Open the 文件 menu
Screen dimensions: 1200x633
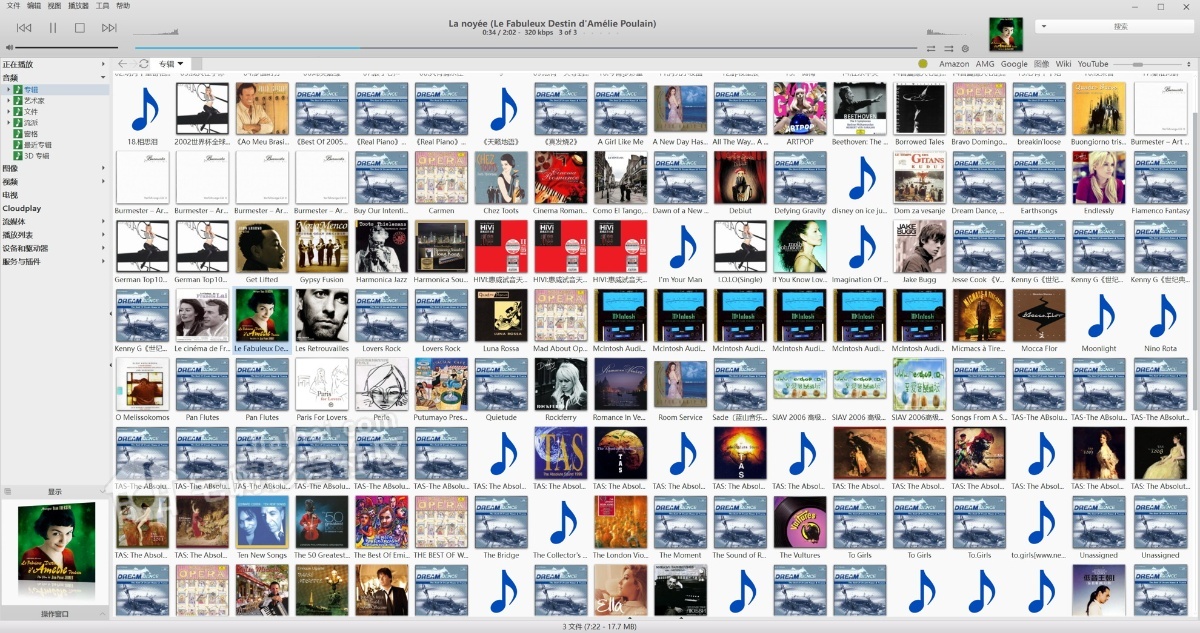pyautogui.click(x=13, y=5)
